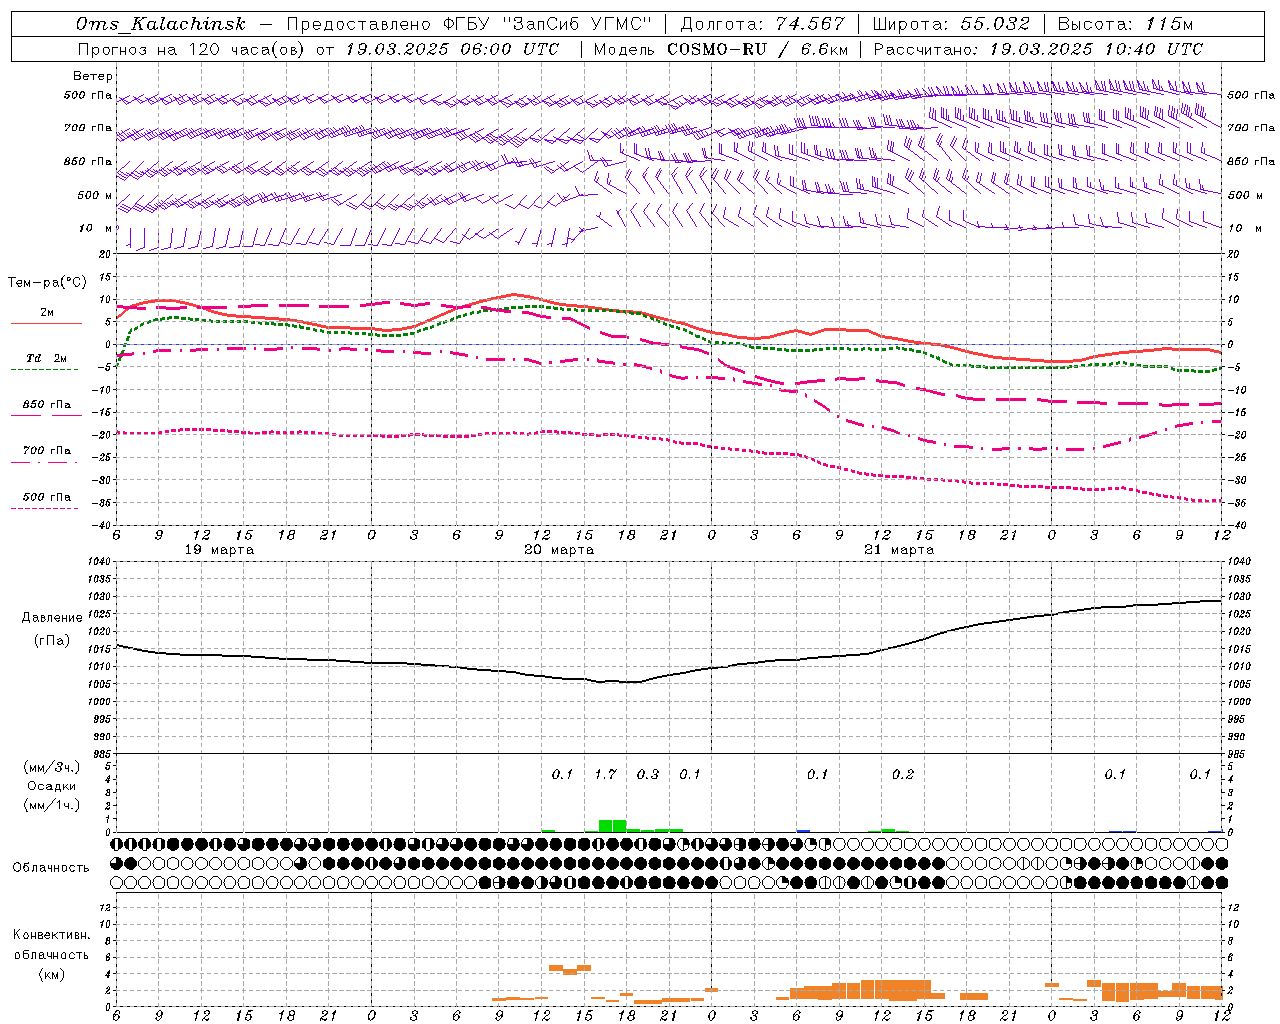Viewport: 1280px width, 1024px height.
Task: Select the 'Td 2м' dew point legend entry
Action: coord(47,358)
